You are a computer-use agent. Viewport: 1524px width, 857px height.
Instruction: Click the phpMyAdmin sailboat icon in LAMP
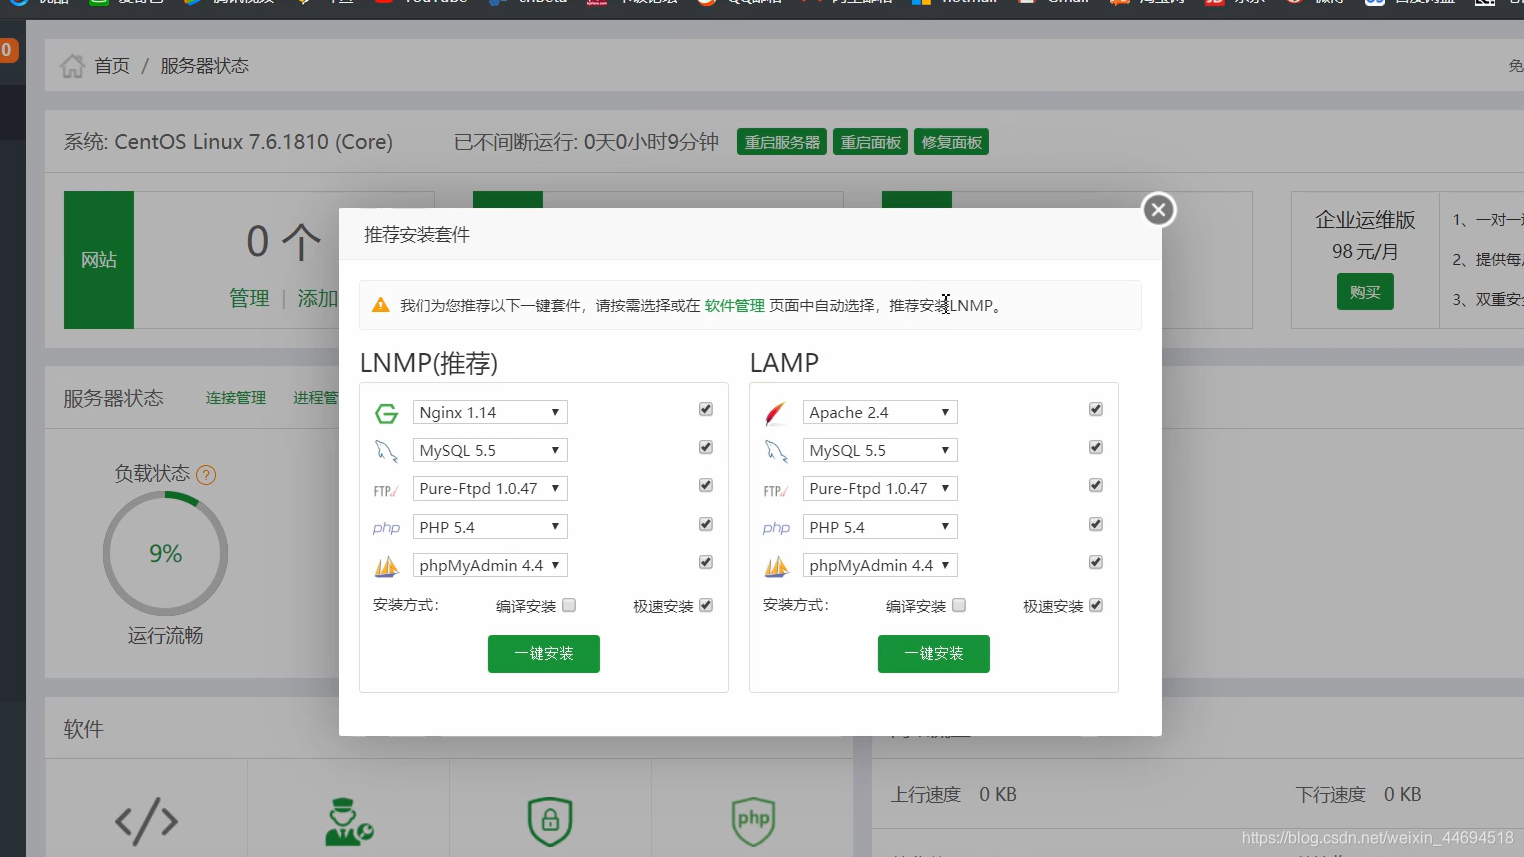pos(776,567)
